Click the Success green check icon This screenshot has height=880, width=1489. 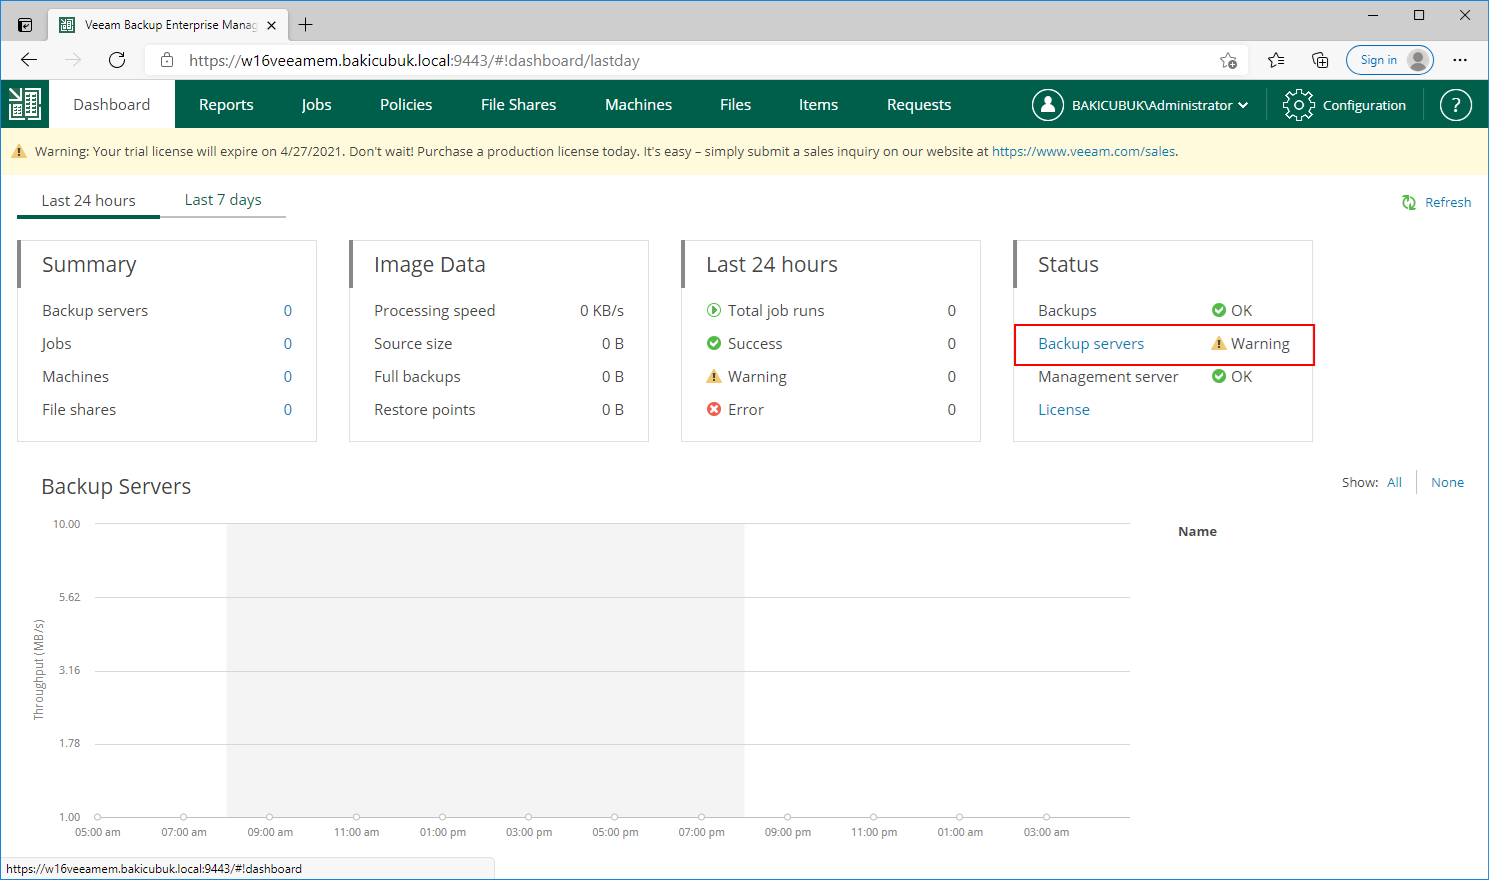(x=714, y=343)
